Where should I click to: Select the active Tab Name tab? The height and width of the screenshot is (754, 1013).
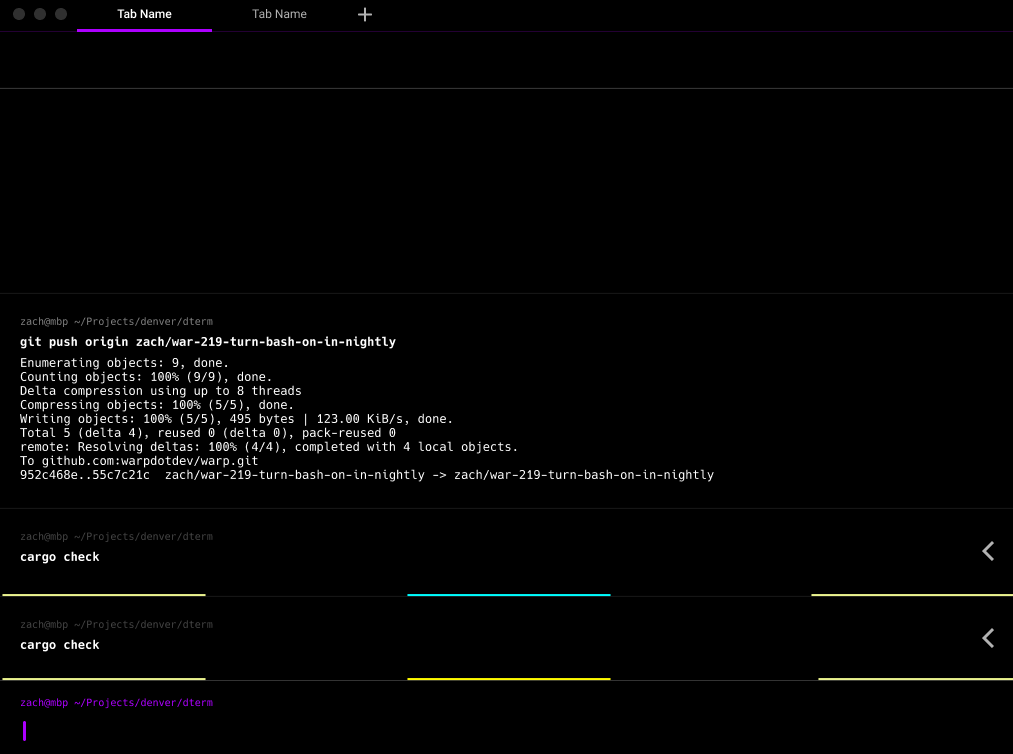[144, 14]
